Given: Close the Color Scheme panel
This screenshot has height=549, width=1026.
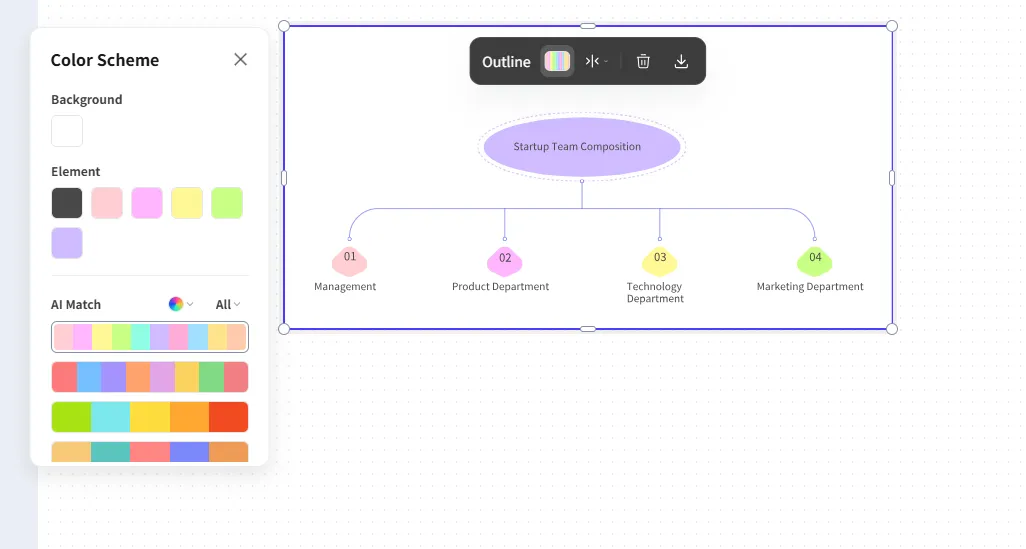Looking at the screenshot, I should 240,60.
